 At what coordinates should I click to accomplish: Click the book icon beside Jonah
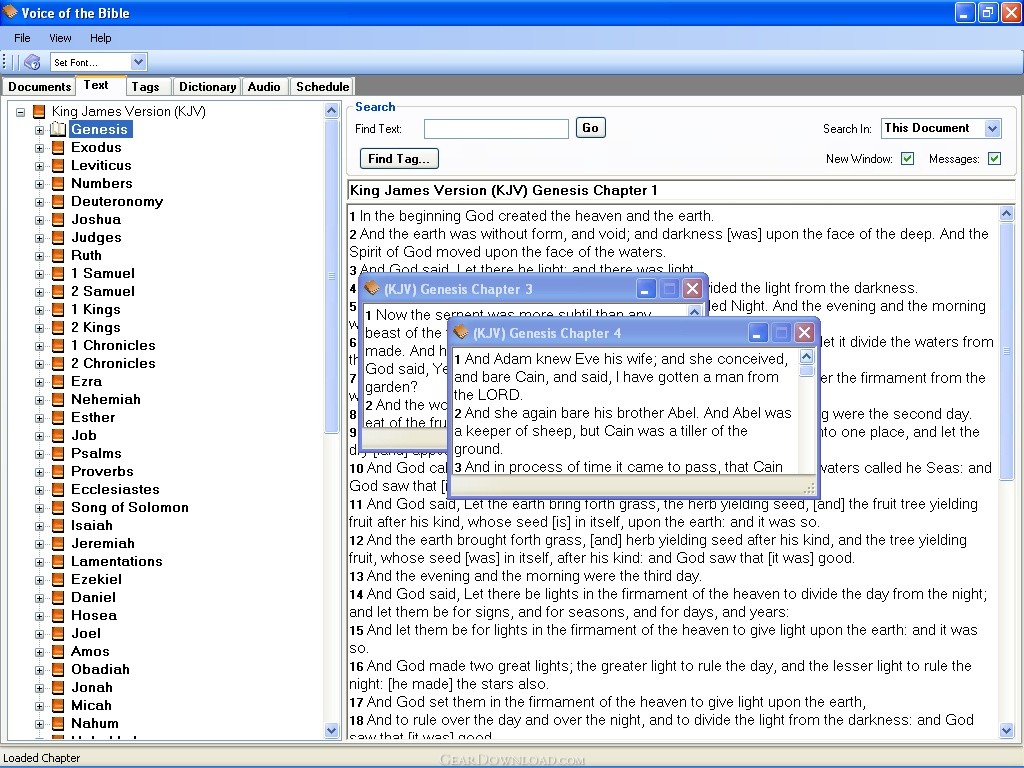pyautogui.click(x=58, y=688)
